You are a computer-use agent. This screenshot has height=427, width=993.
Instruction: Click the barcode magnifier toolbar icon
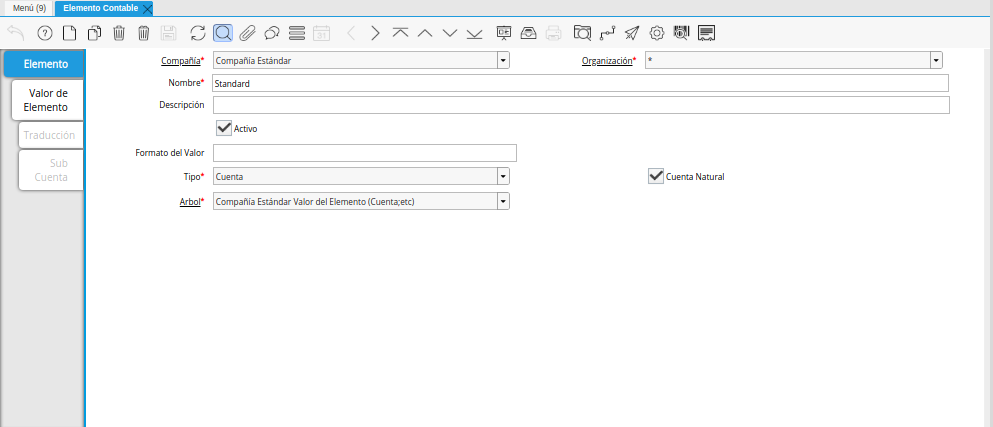(681, 33)
